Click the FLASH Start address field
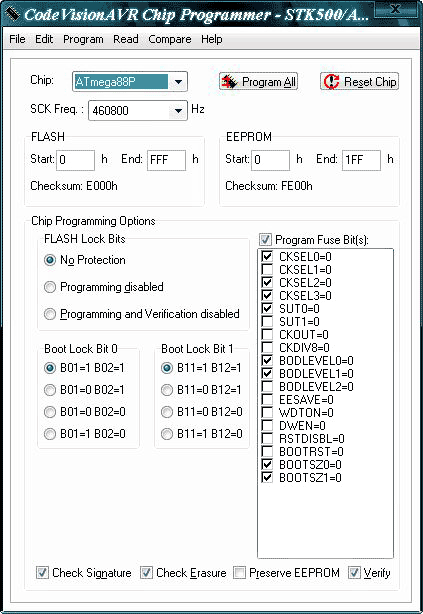Viewport: 423px width, 614px height. coord(76,160)
